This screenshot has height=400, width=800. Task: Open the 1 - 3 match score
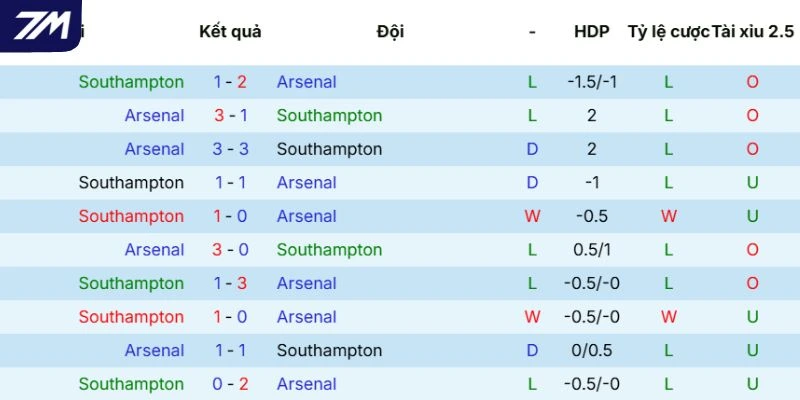pos(230,283)
